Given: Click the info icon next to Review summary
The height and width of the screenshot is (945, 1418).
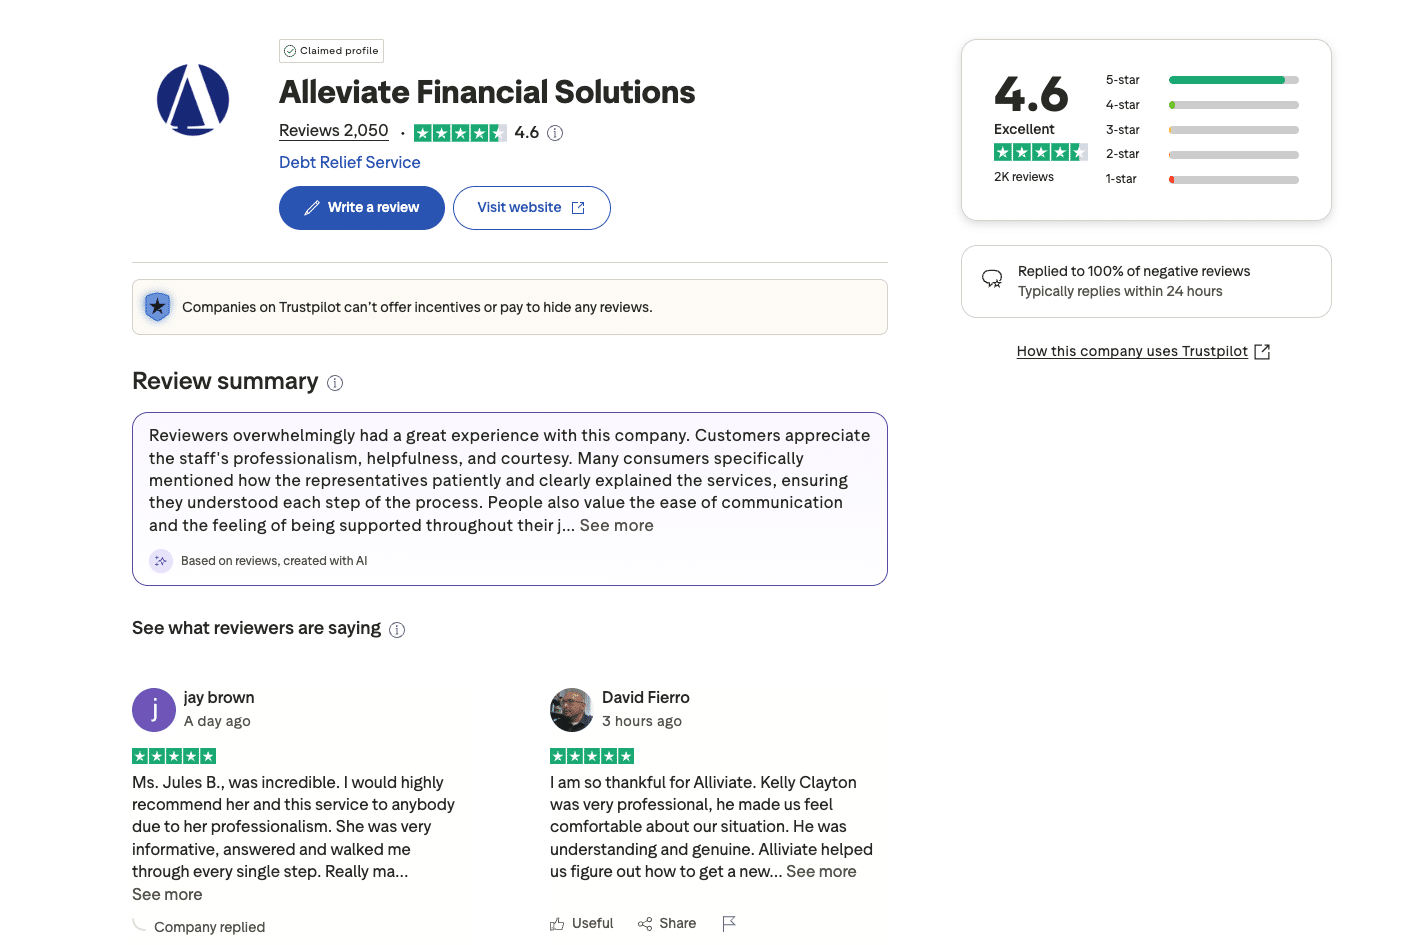Looking at the screenshot, I should tap(335, 382).
